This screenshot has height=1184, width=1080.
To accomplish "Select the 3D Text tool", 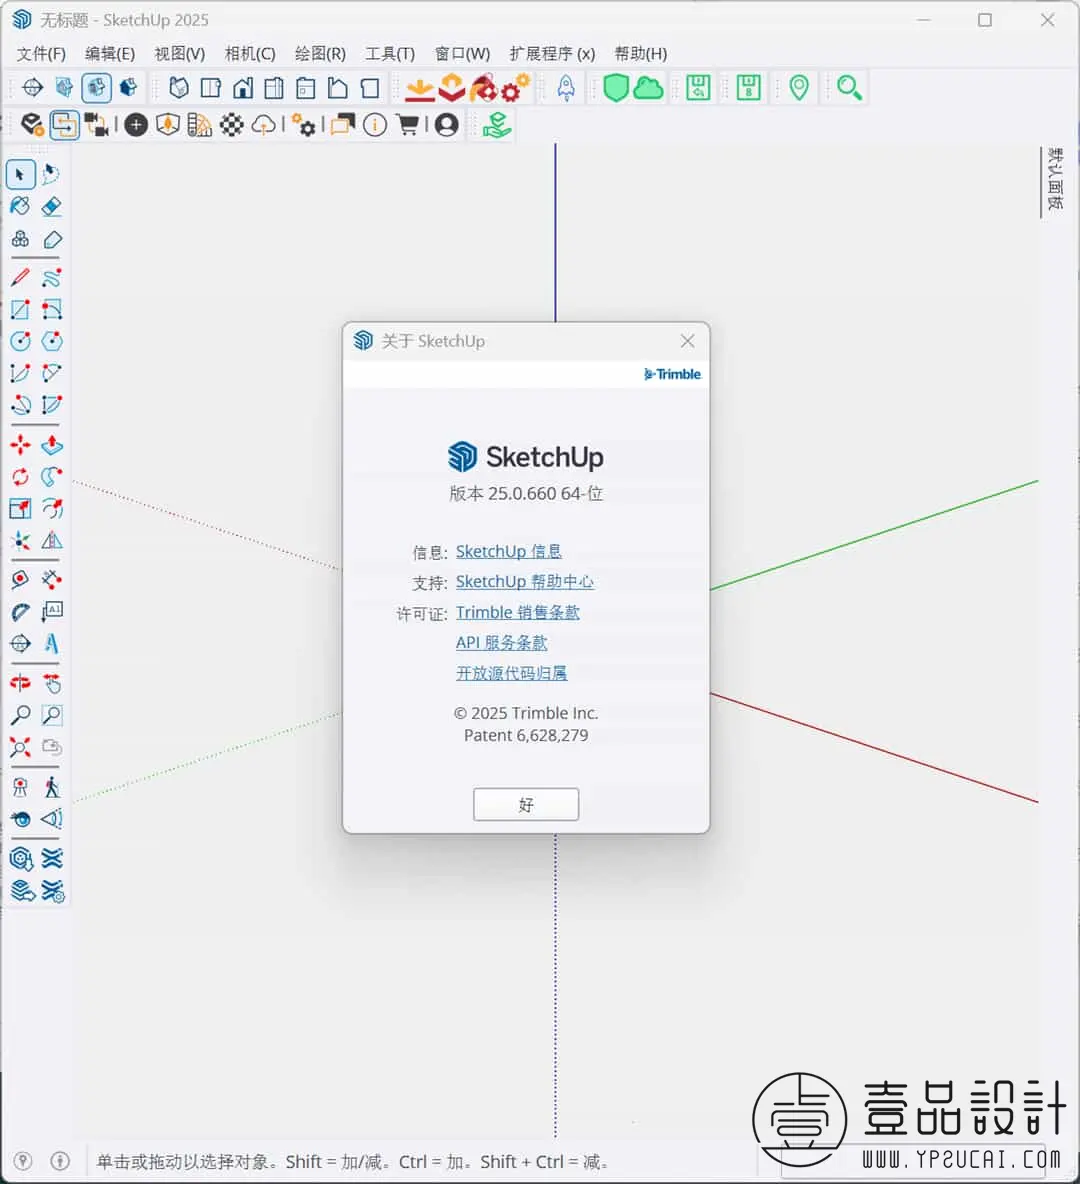I will [x=51, y=643].
